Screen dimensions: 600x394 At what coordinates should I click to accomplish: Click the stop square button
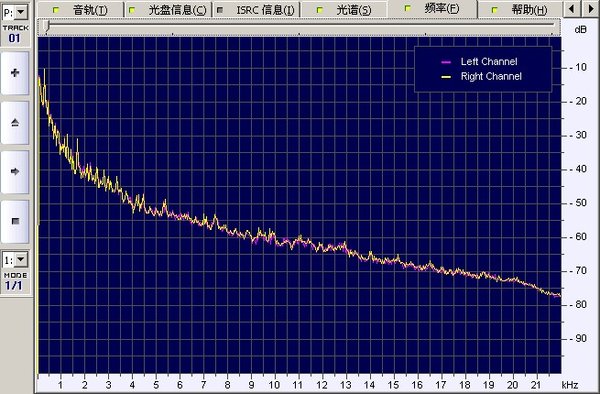coord(15,221)
